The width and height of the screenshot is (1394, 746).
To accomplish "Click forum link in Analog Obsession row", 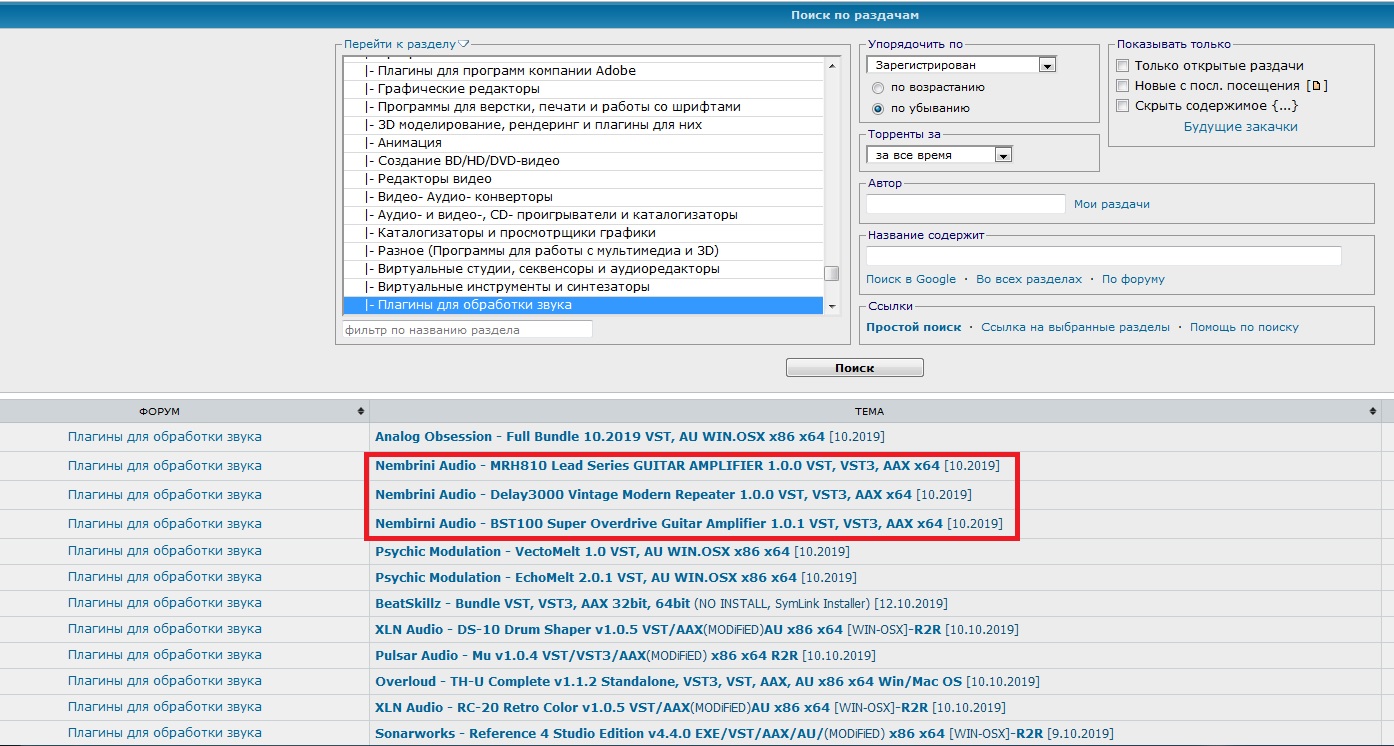I will pos(165,437).
